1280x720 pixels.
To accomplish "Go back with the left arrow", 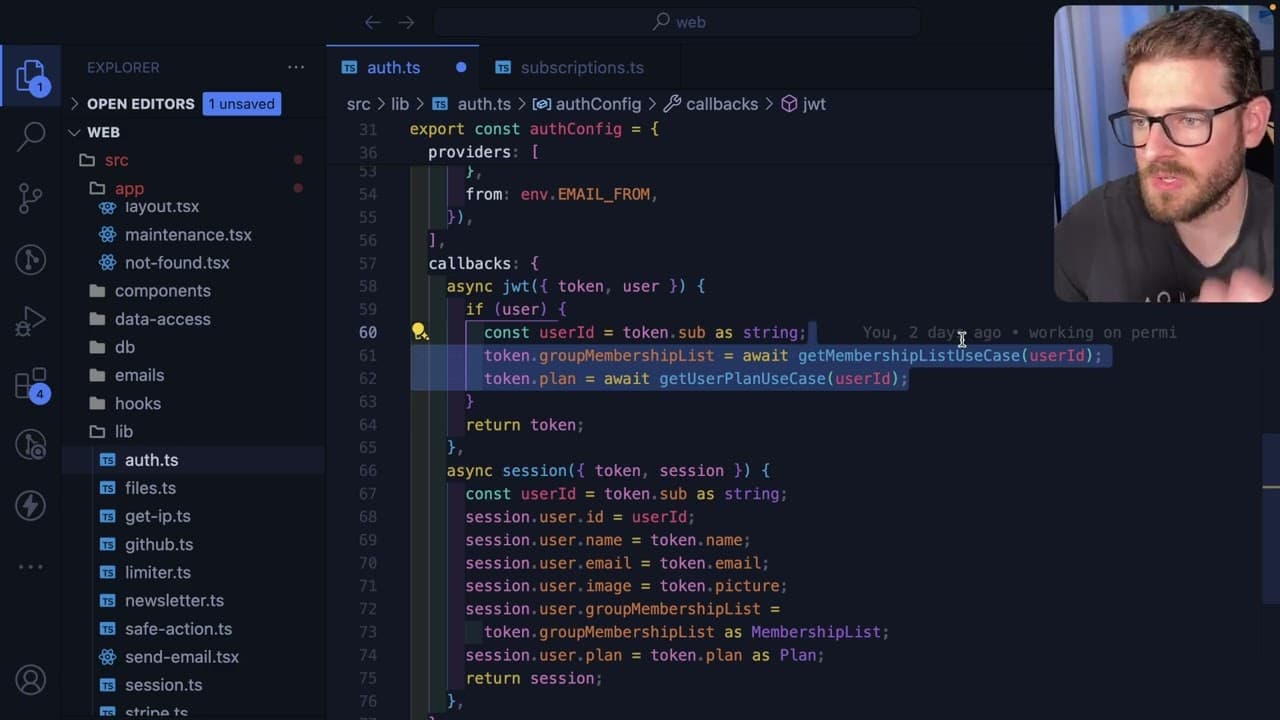I will click(x=373, y=22).
